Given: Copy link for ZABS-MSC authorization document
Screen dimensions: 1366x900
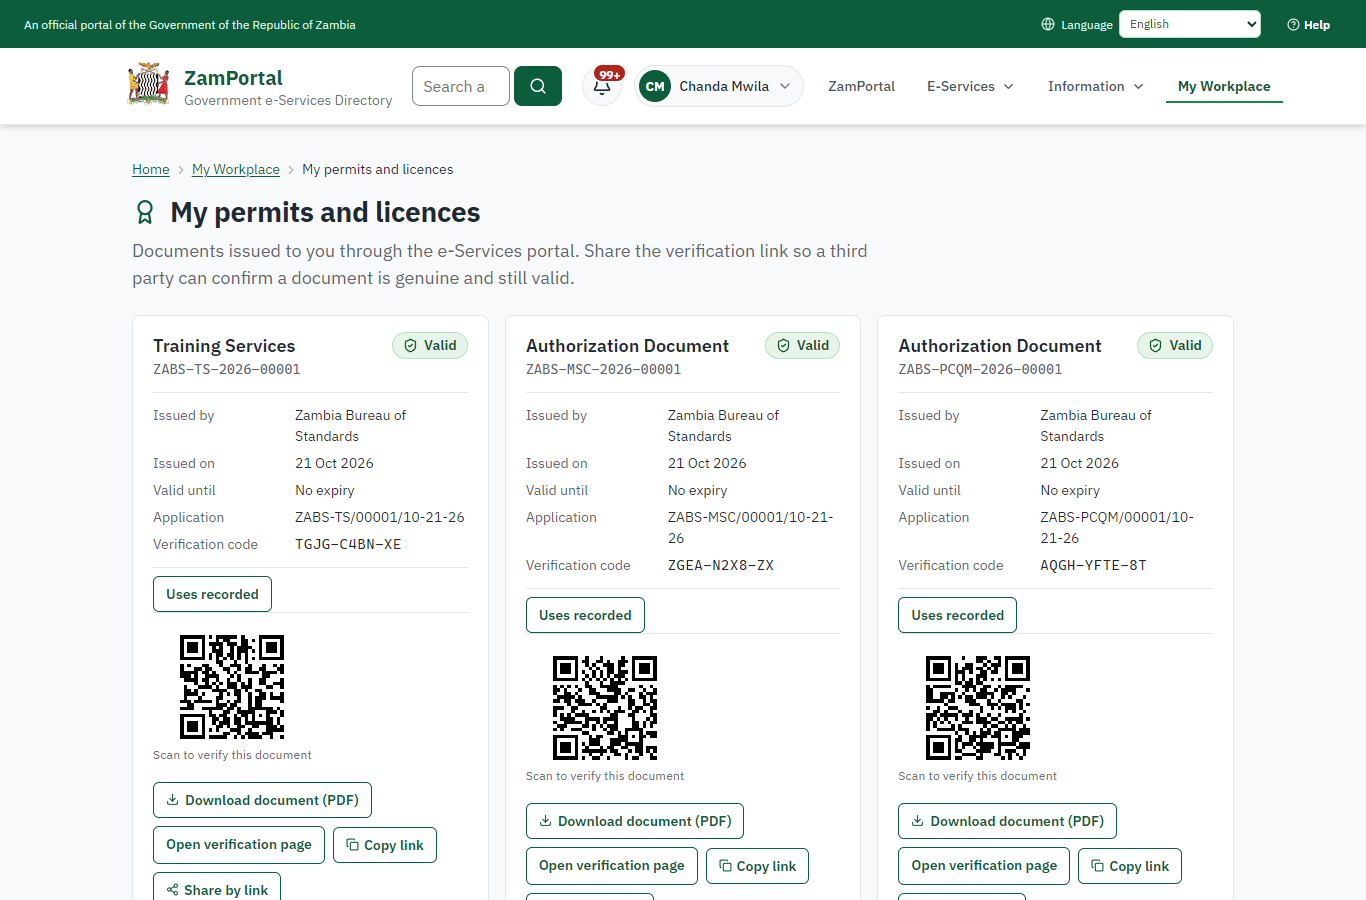Looking at the screenshot, I should pyautogui.click(x=757, y=866).
